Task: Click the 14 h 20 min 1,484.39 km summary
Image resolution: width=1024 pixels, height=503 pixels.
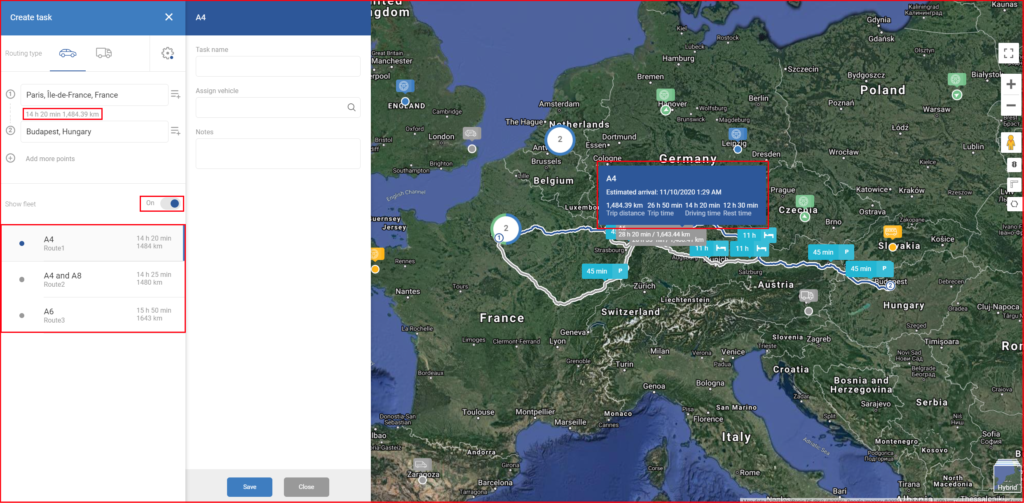Action: (x=63, y=114)
